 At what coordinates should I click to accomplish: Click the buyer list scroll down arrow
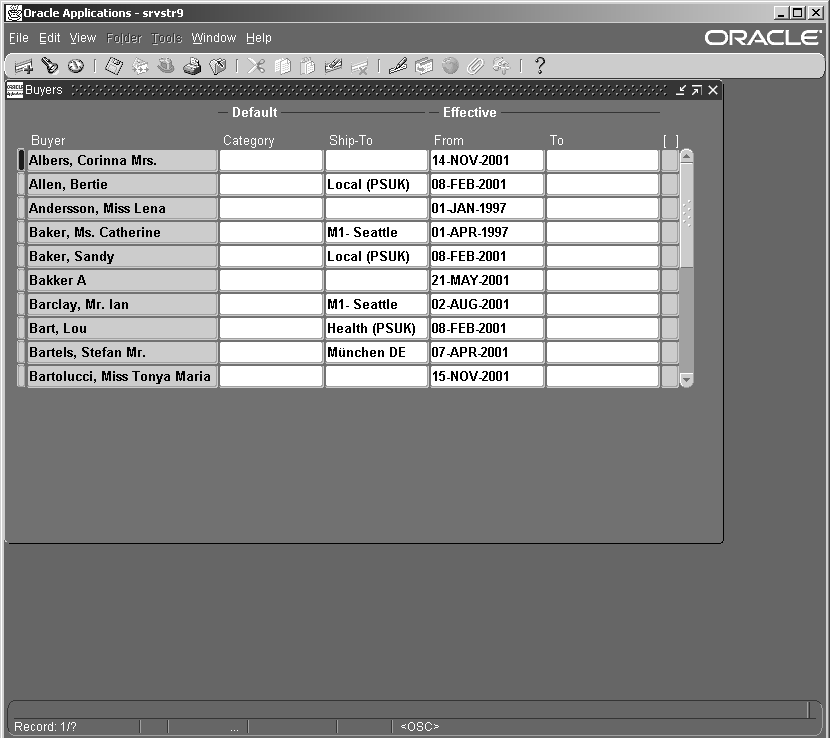tap(687, 380)
